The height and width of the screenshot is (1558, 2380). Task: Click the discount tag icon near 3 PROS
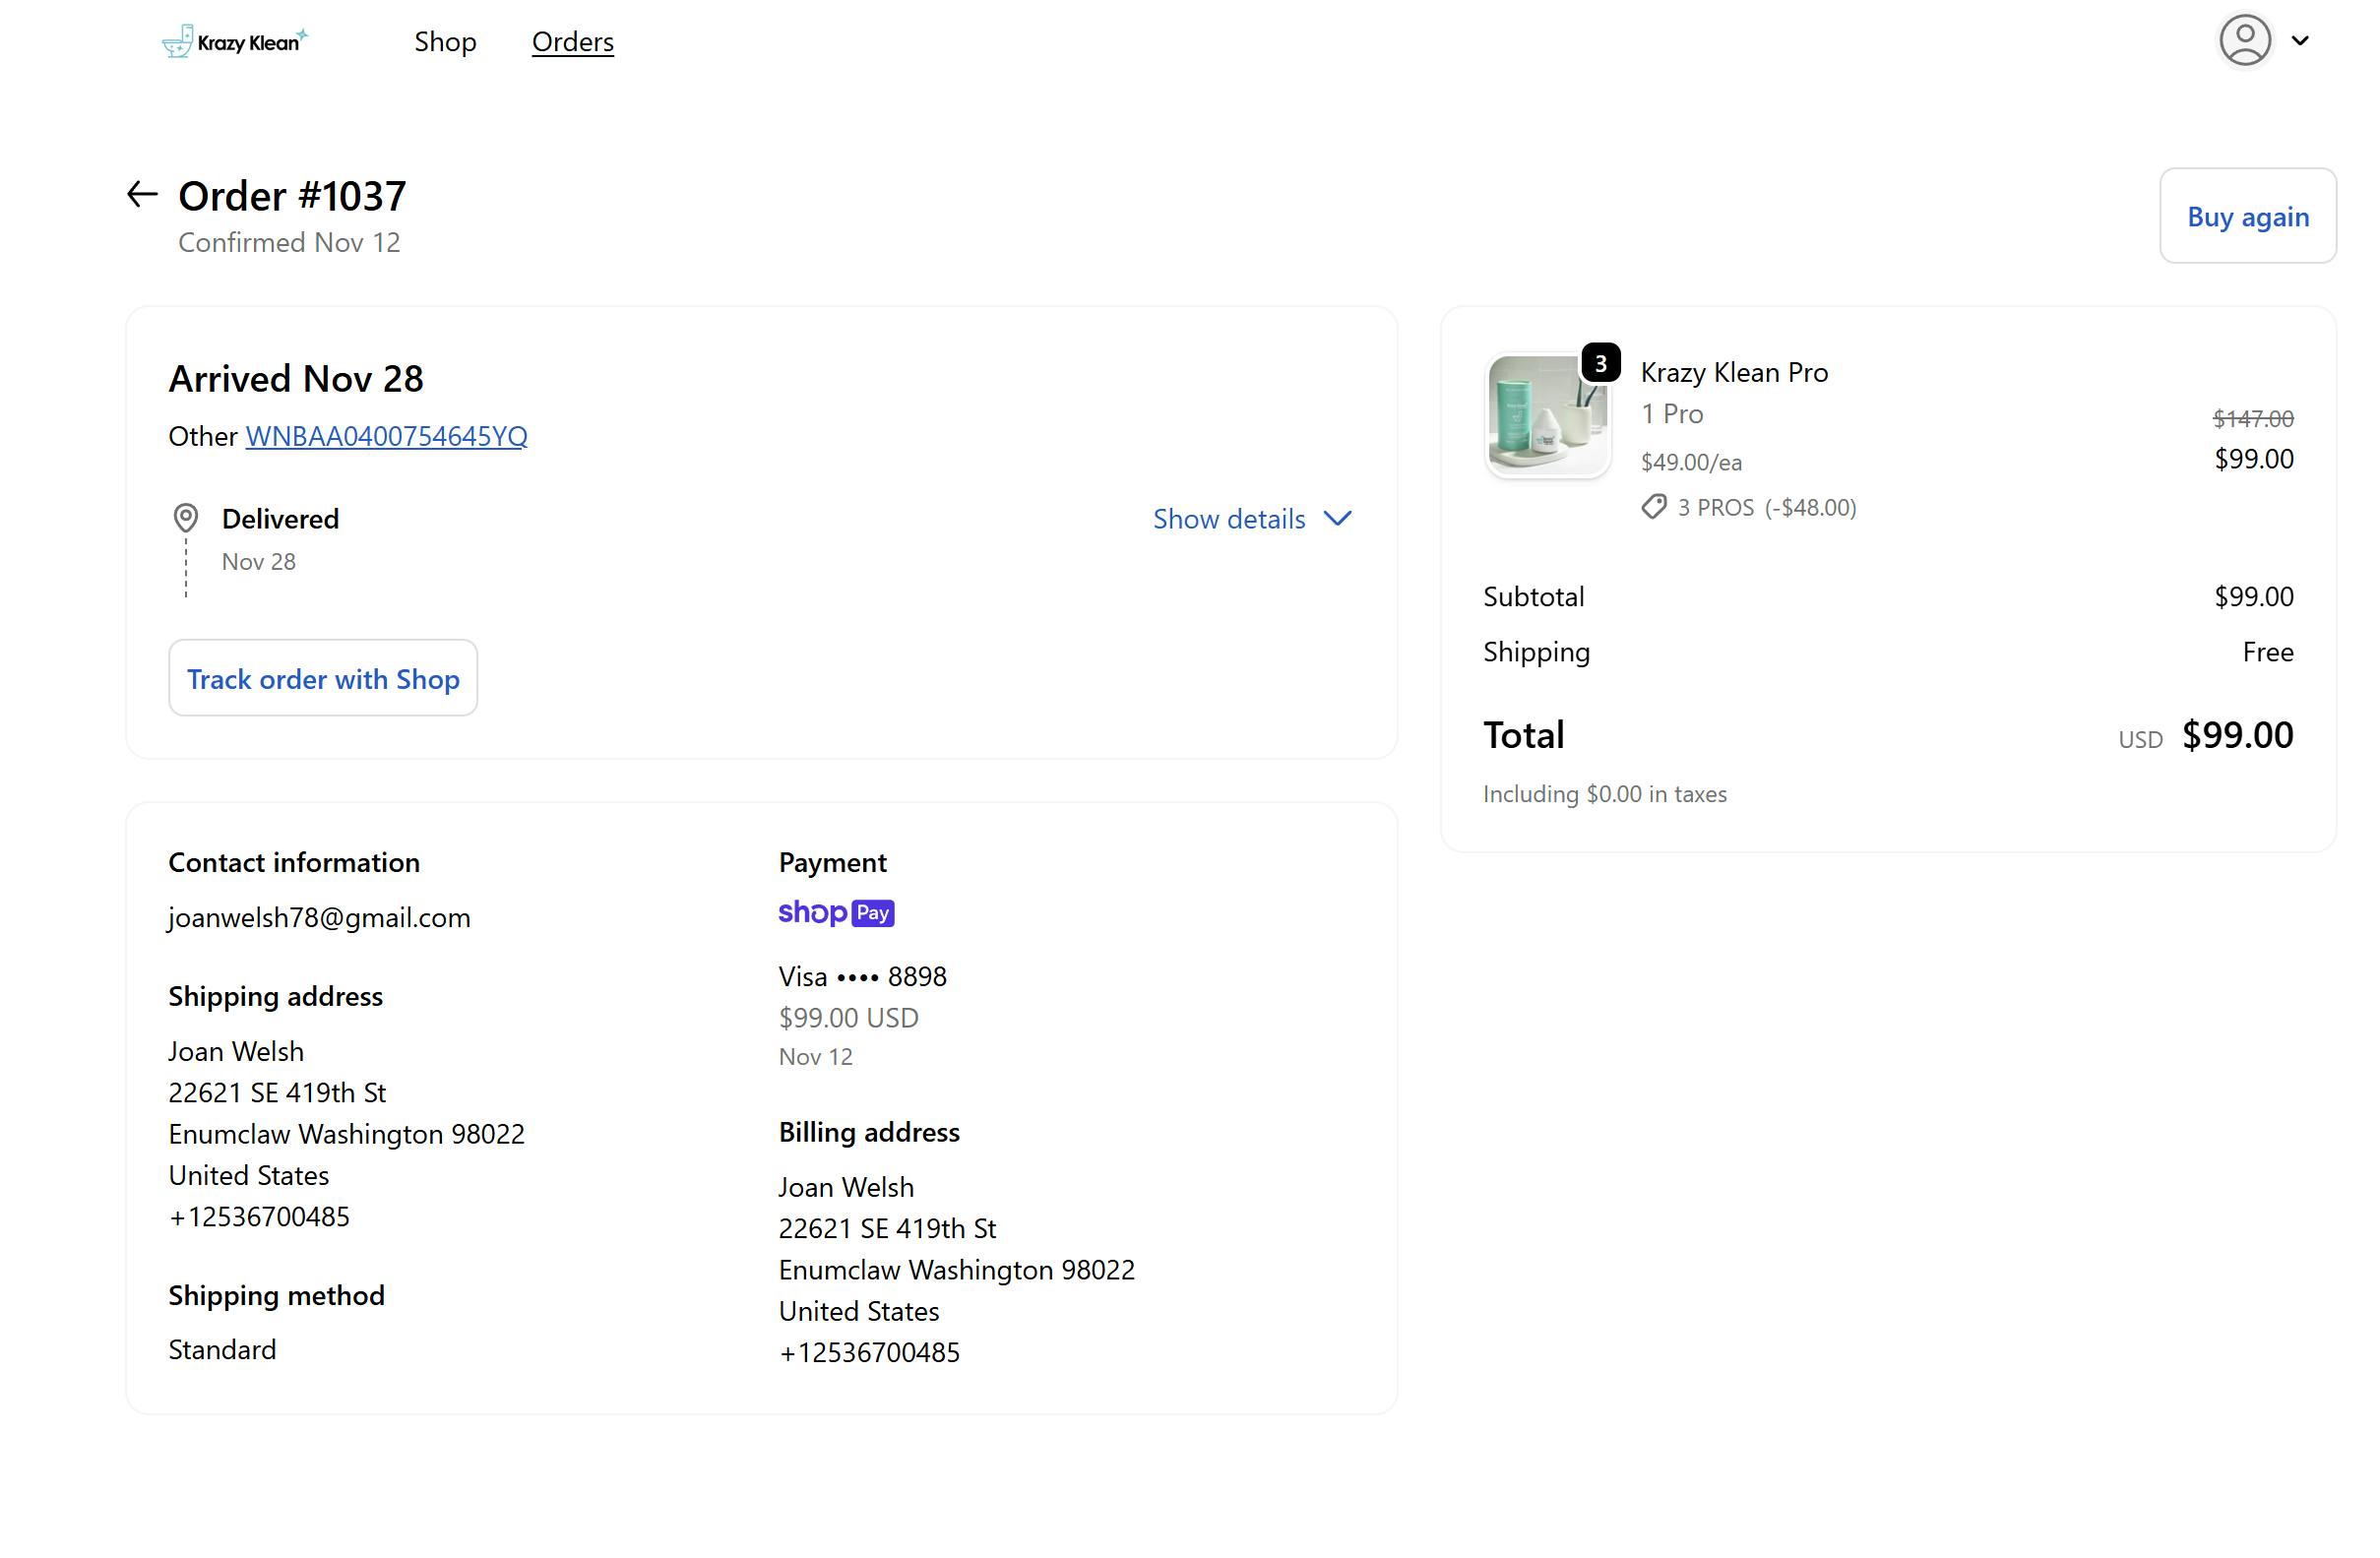[1653, 507]
